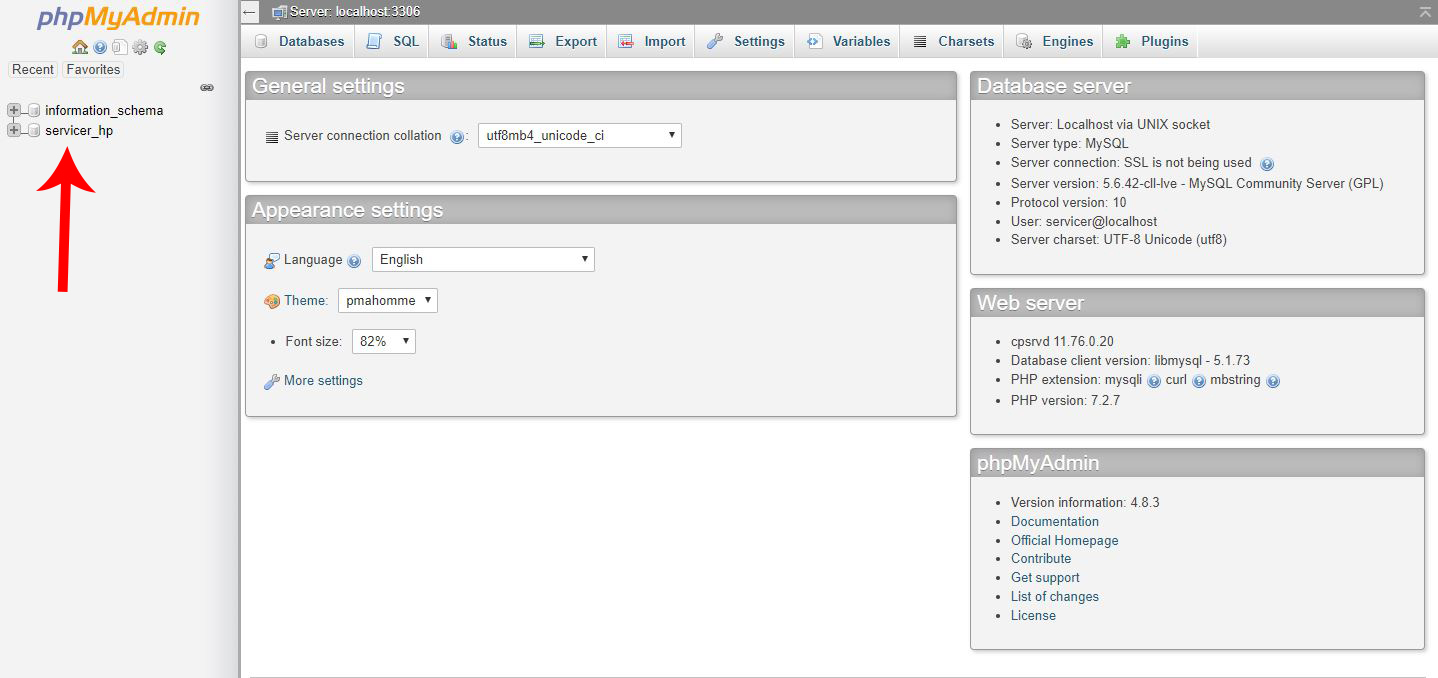The height and width of the screenshot is (678, 1438).
Task: Open the Font size dropdown set to 82%
Action: pyautogui.click(x=383, y=340)
